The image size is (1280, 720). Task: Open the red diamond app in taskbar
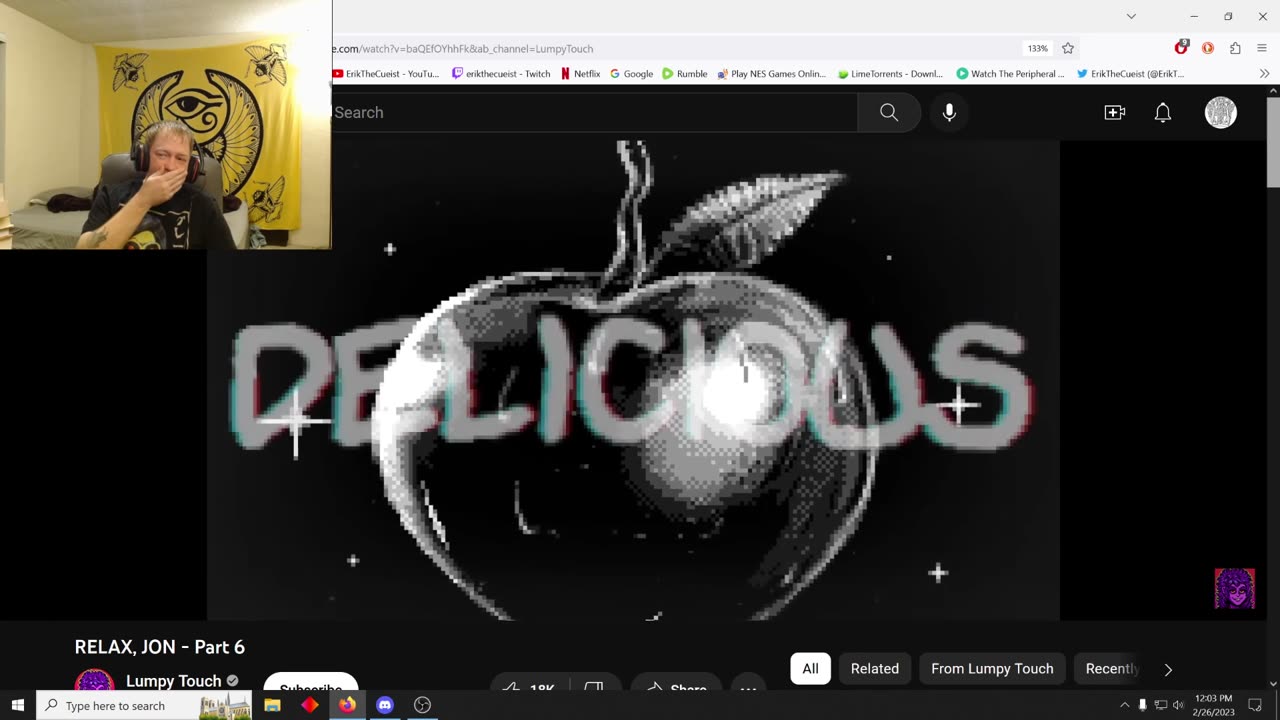tap(309, 705)
